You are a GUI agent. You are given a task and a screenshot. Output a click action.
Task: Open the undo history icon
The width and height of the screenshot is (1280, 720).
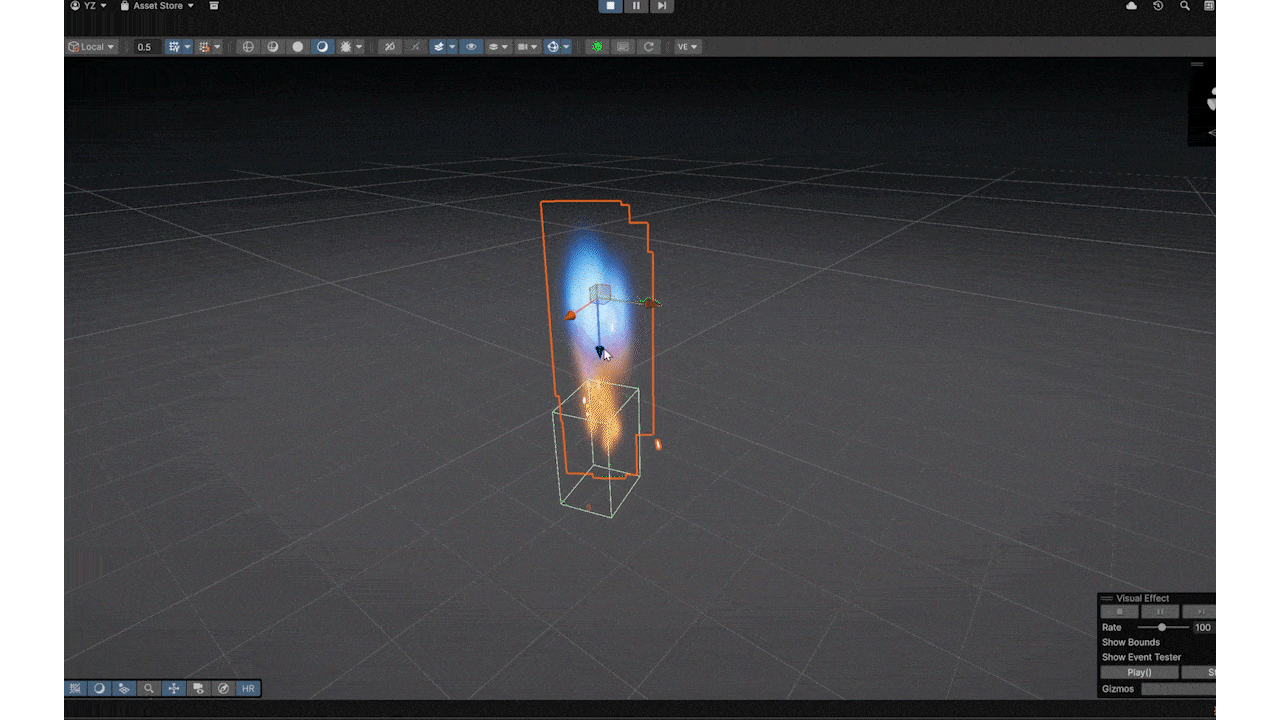(1158, 6)
